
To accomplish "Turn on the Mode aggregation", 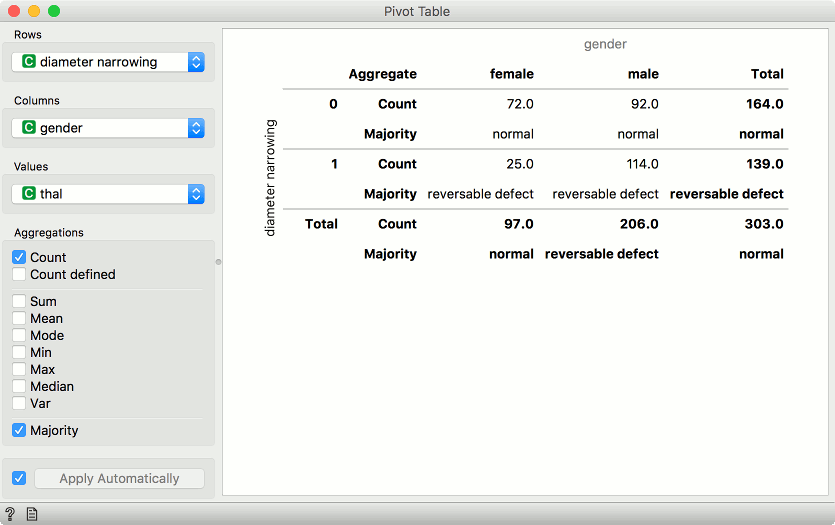I will [x=19, y=335].
